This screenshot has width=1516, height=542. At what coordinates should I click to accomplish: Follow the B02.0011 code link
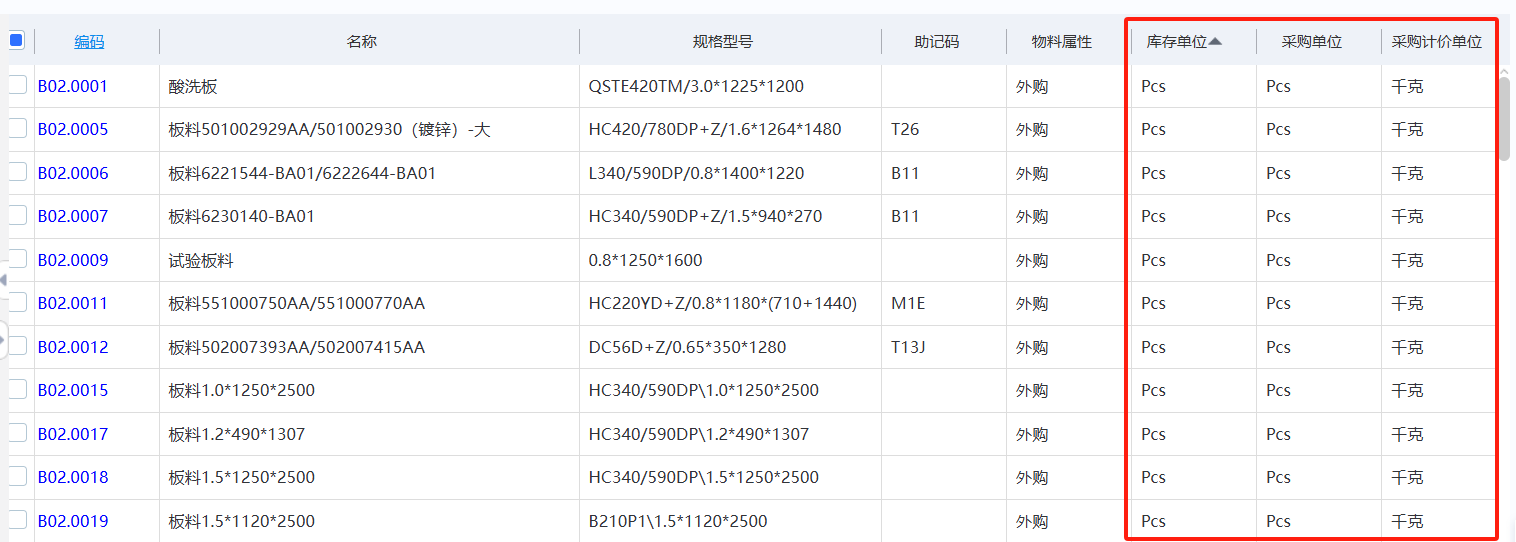click(73, 303)
